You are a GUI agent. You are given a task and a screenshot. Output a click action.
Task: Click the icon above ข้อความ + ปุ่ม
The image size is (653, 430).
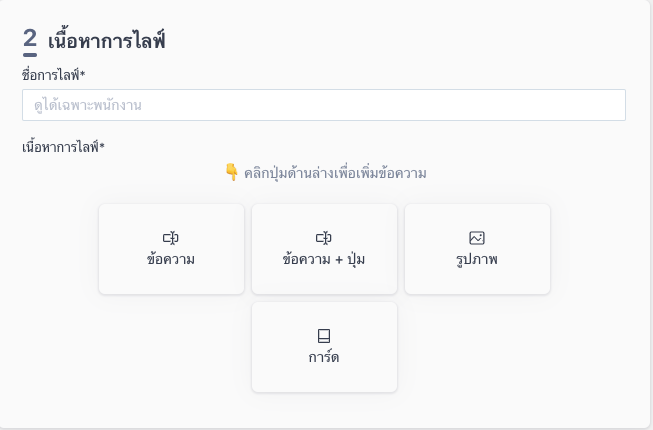[x=324, y=238]
